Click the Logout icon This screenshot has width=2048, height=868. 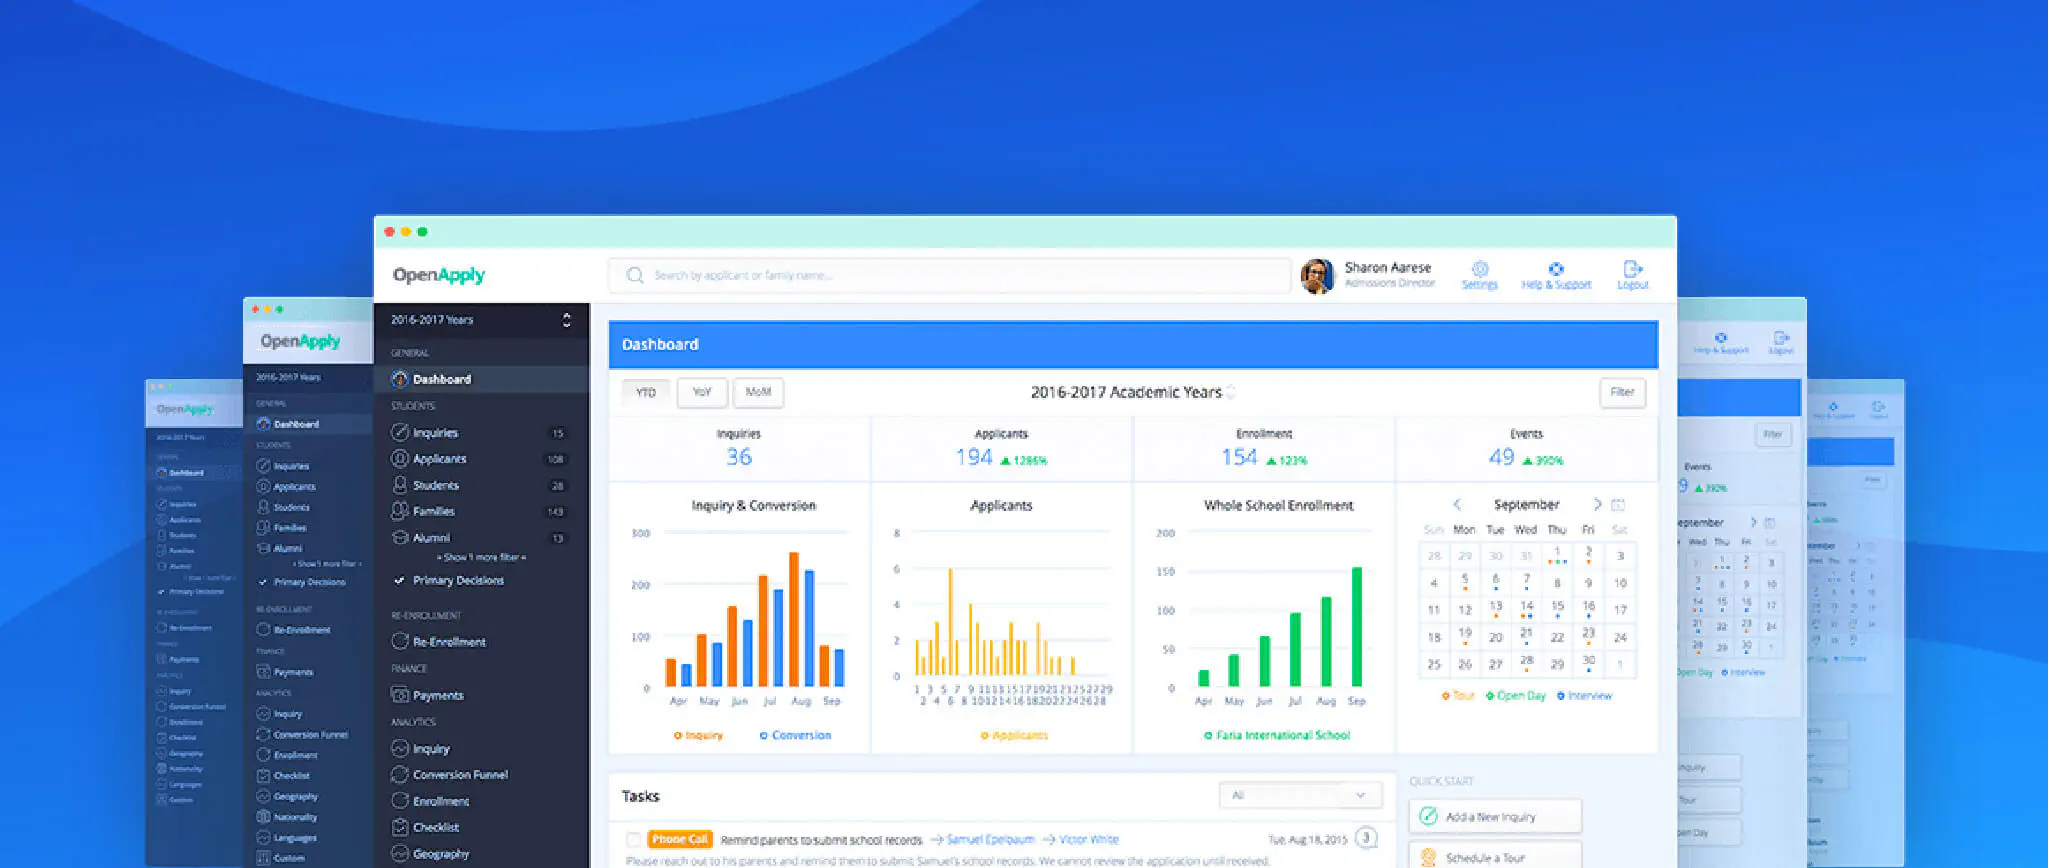[1632, 270]
